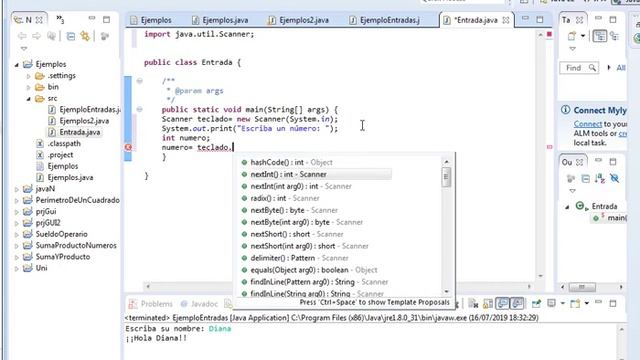Click the Mylyn info icon

pos(566,110)
